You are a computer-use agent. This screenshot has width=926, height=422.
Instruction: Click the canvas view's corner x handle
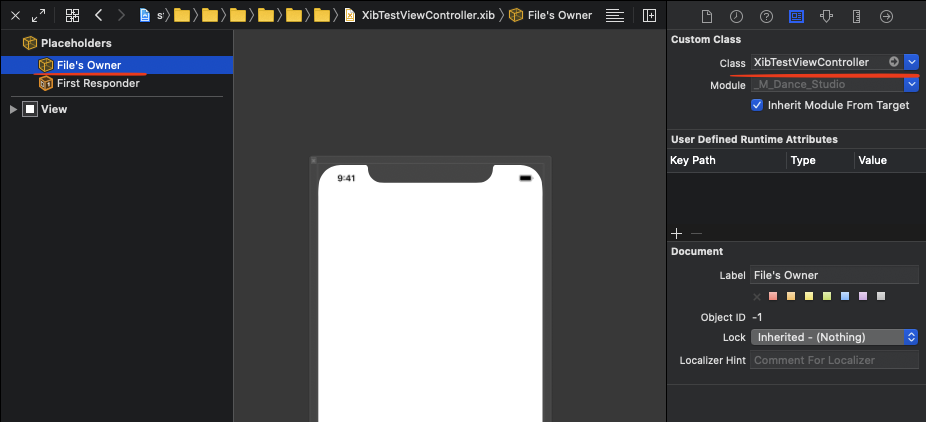[x=314, y=160]
